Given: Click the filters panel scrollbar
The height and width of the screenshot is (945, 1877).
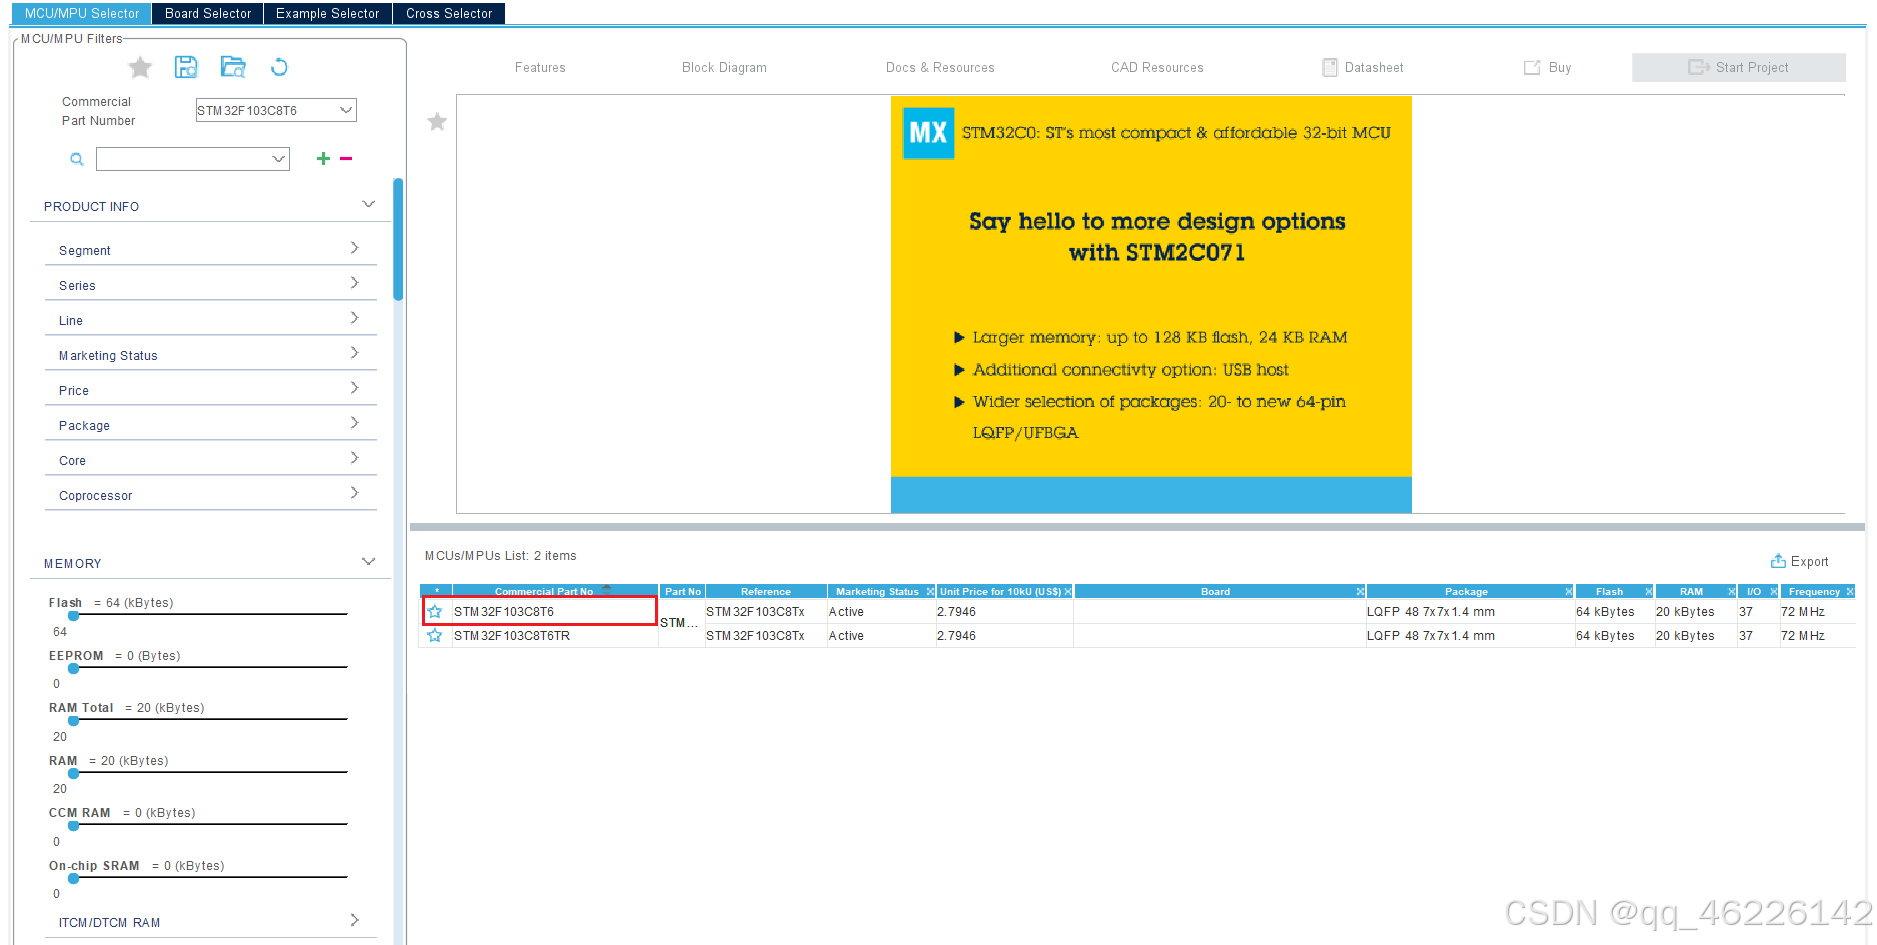Looking at the screenshot, I should pos(398,240).
